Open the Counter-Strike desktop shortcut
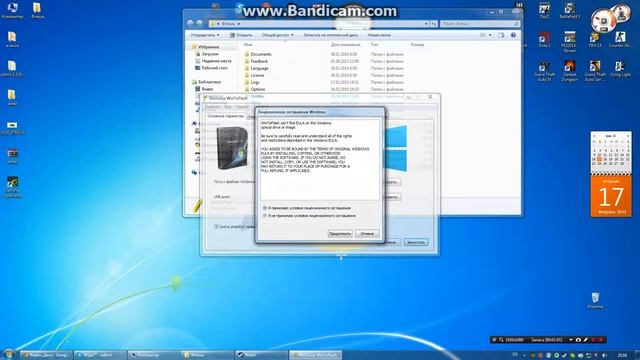The height and width of the screenshot is (360, 640). (x=620, y=40)
